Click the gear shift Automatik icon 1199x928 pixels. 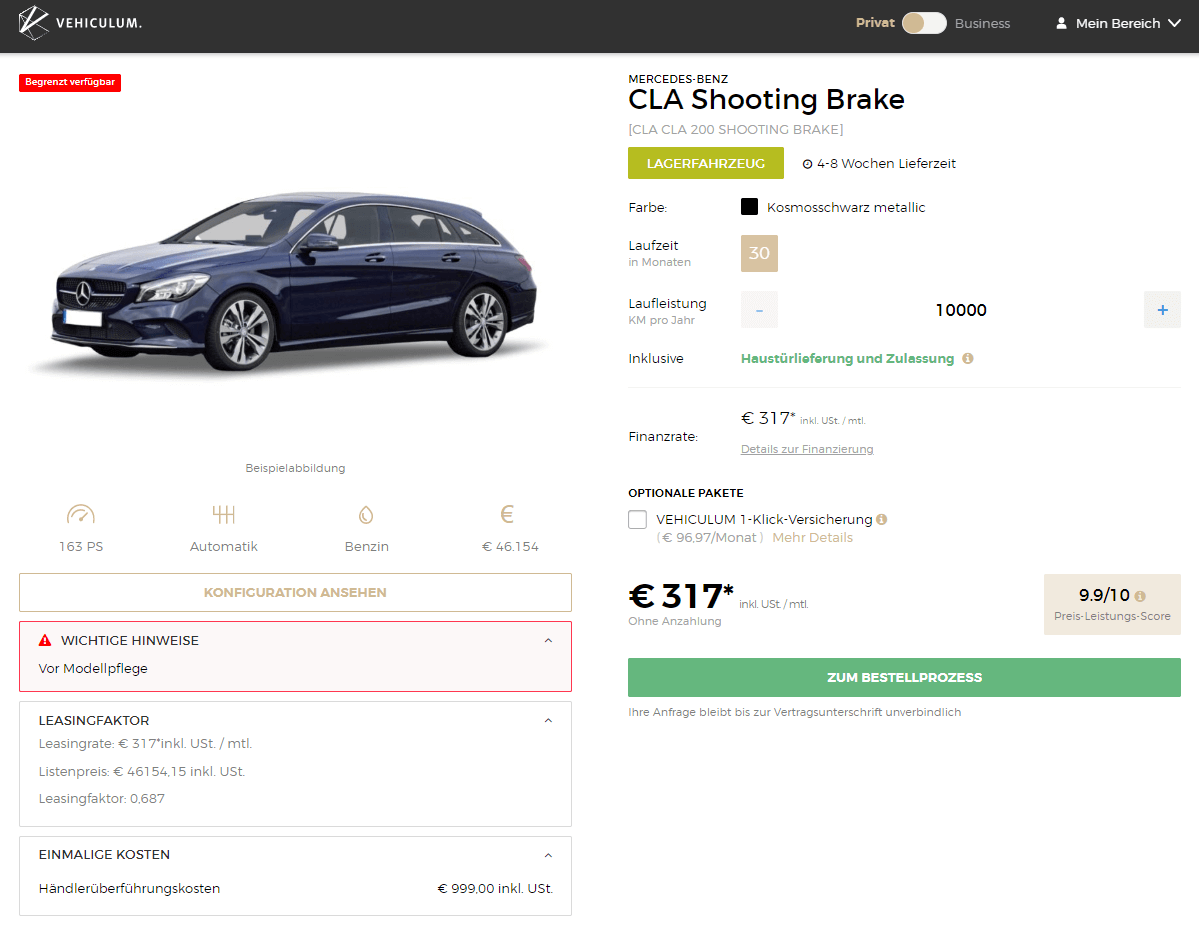pos(224,515)
